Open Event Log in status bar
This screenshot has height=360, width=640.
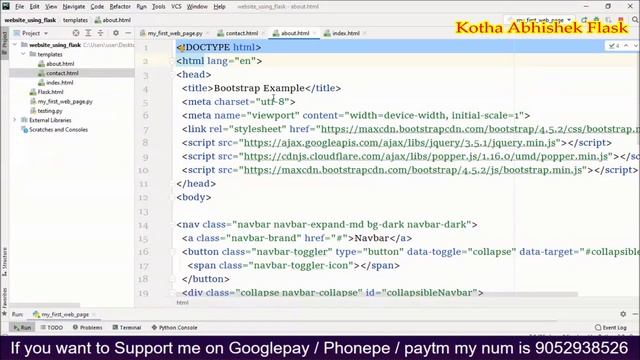611,327
